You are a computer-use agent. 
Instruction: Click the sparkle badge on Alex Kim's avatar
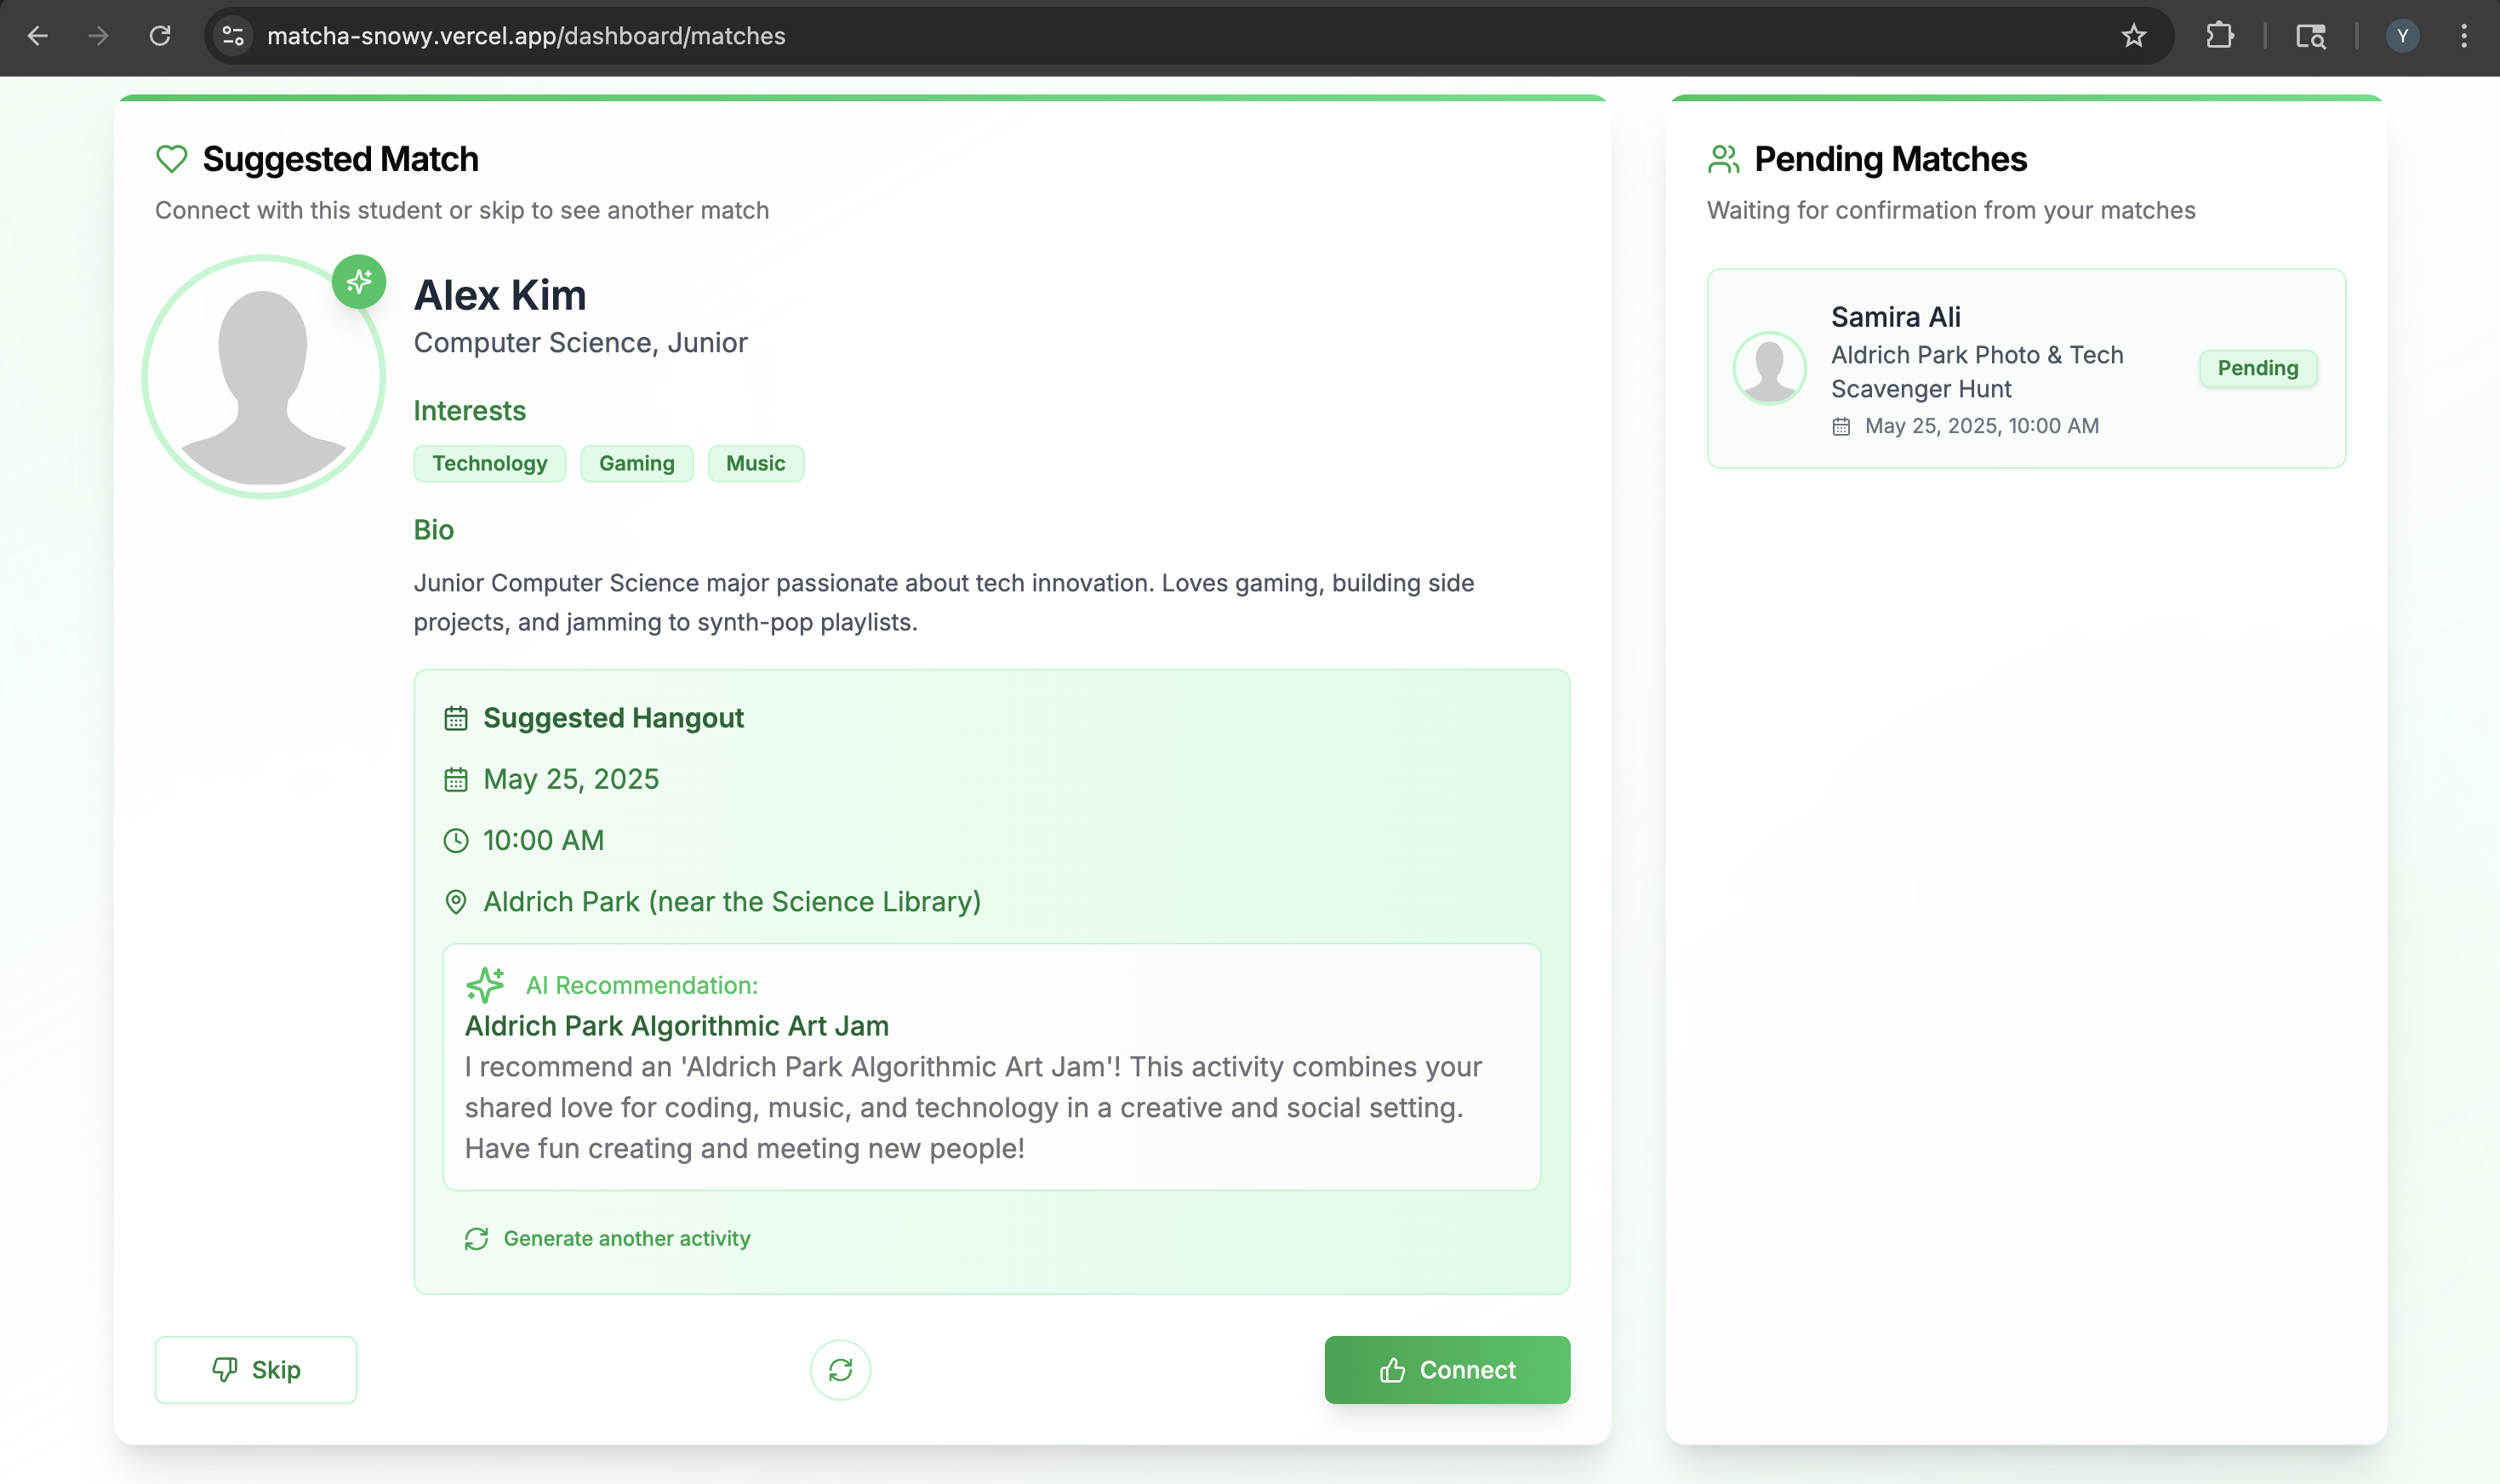pyautogui.click(x=359, y=282)
